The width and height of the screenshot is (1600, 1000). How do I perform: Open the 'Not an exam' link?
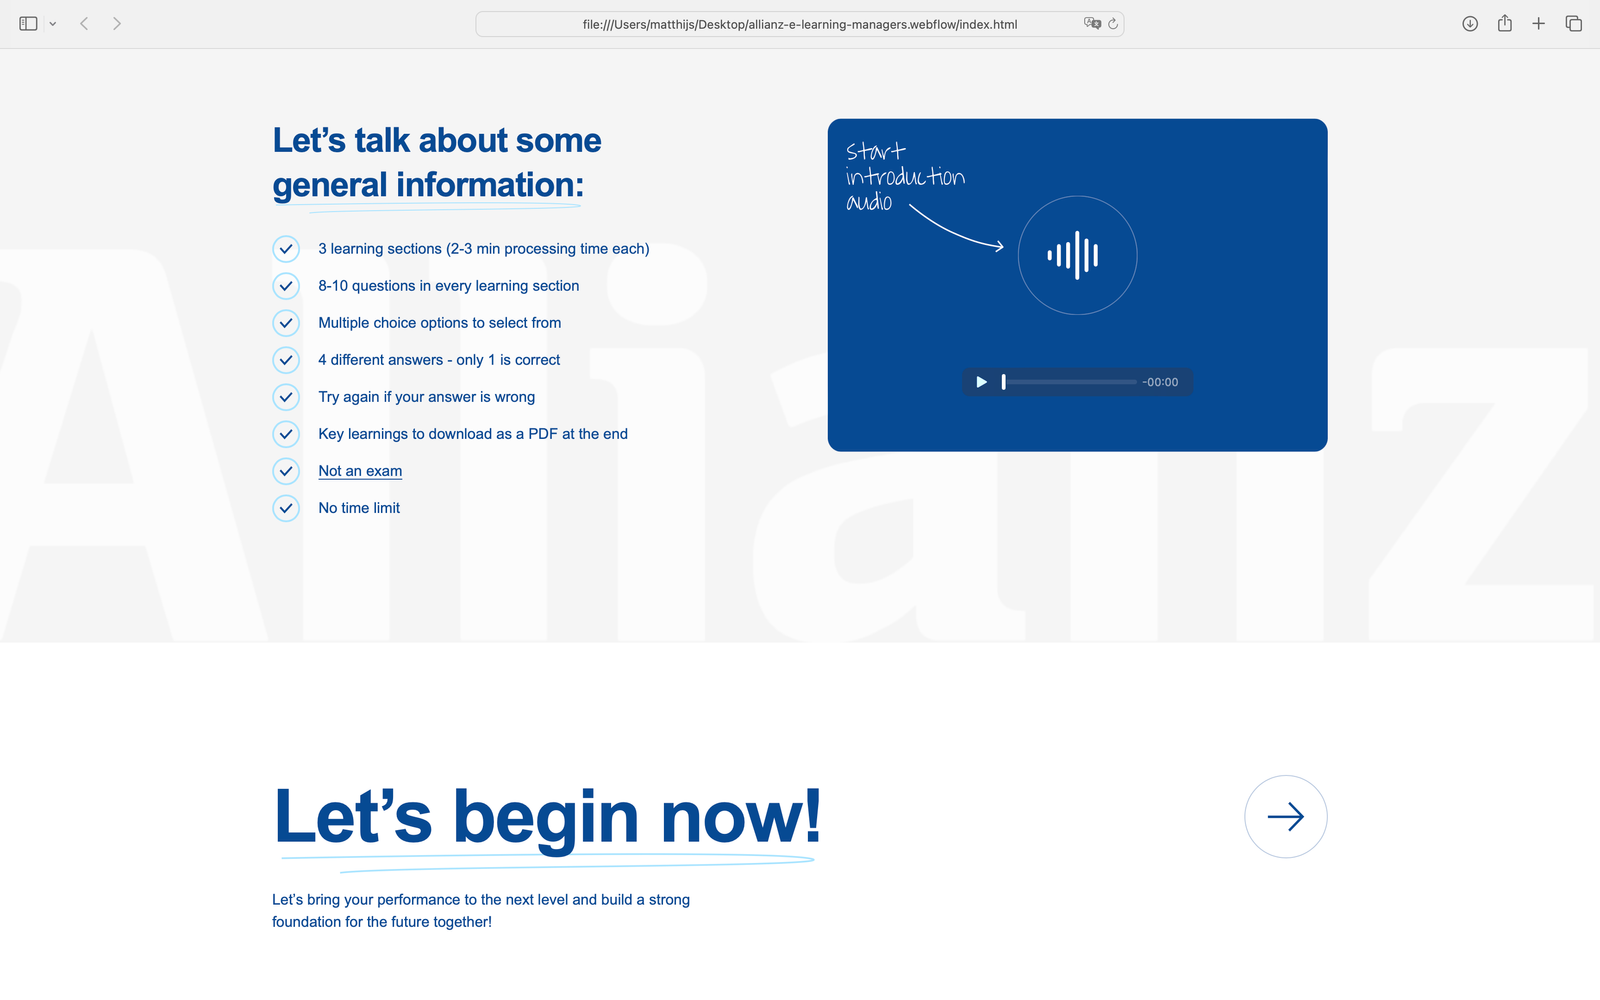(x=360, y=471)
